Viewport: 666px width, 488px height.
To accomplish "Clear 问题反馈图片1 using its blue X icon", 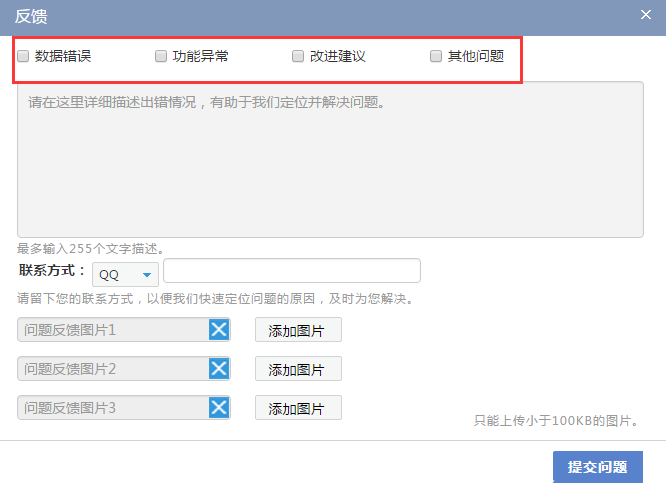I will click(x=219, y=330).
